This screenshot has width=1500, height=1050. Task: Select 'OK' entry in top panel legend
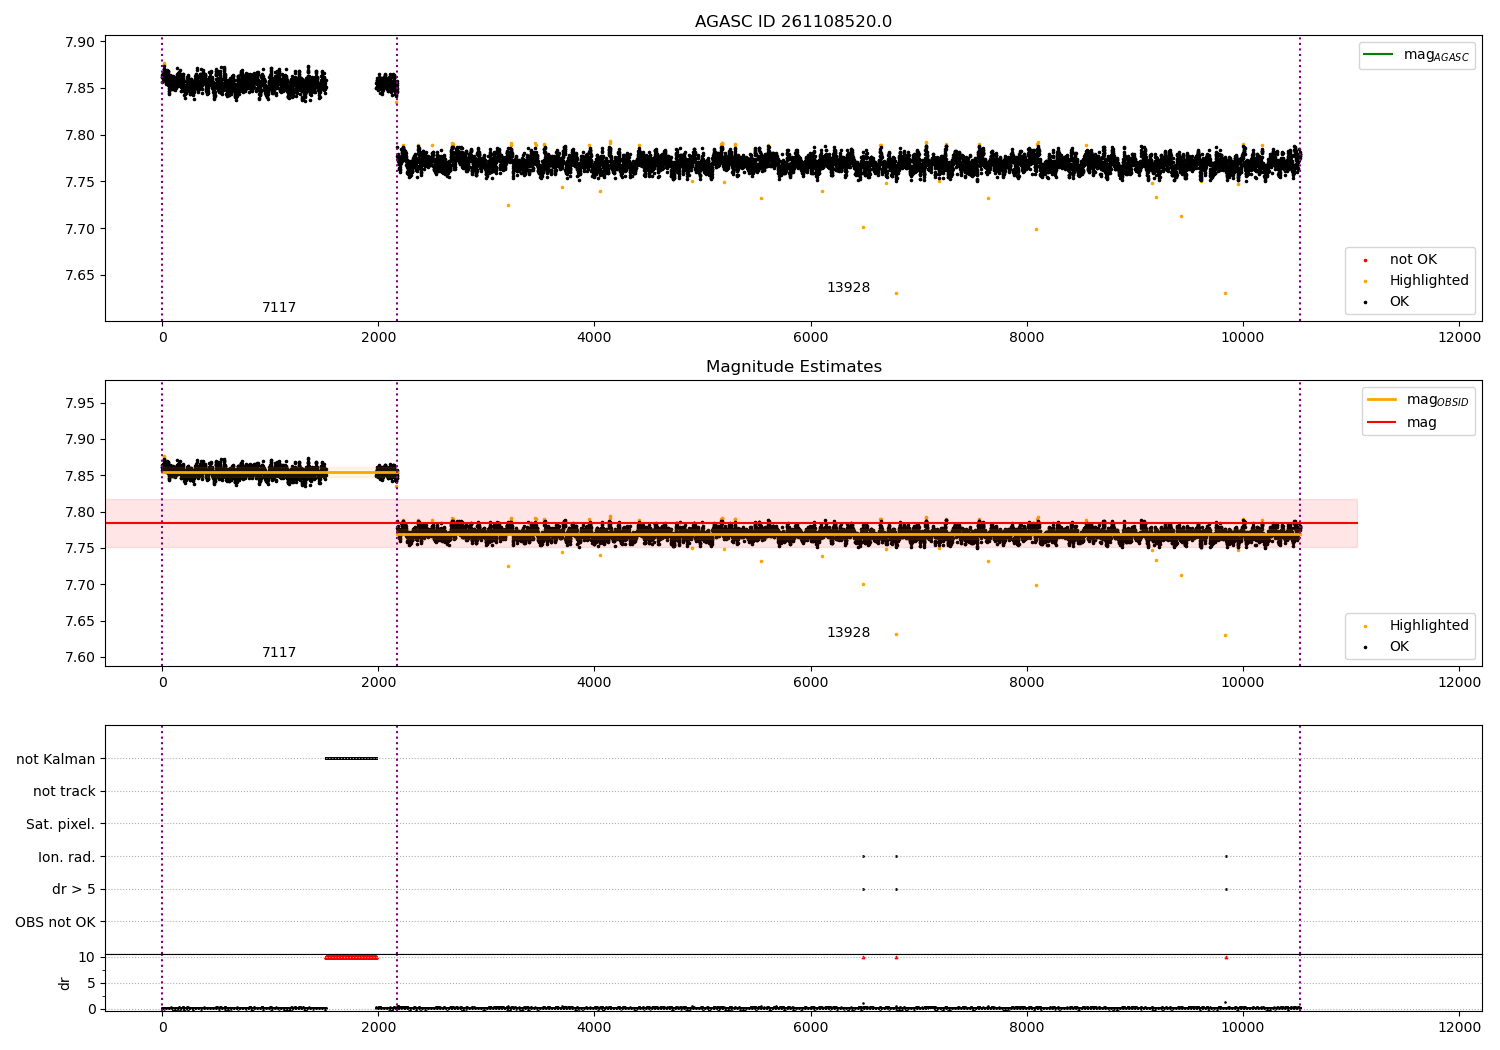pyautogui.click(x=1399, y=302)
